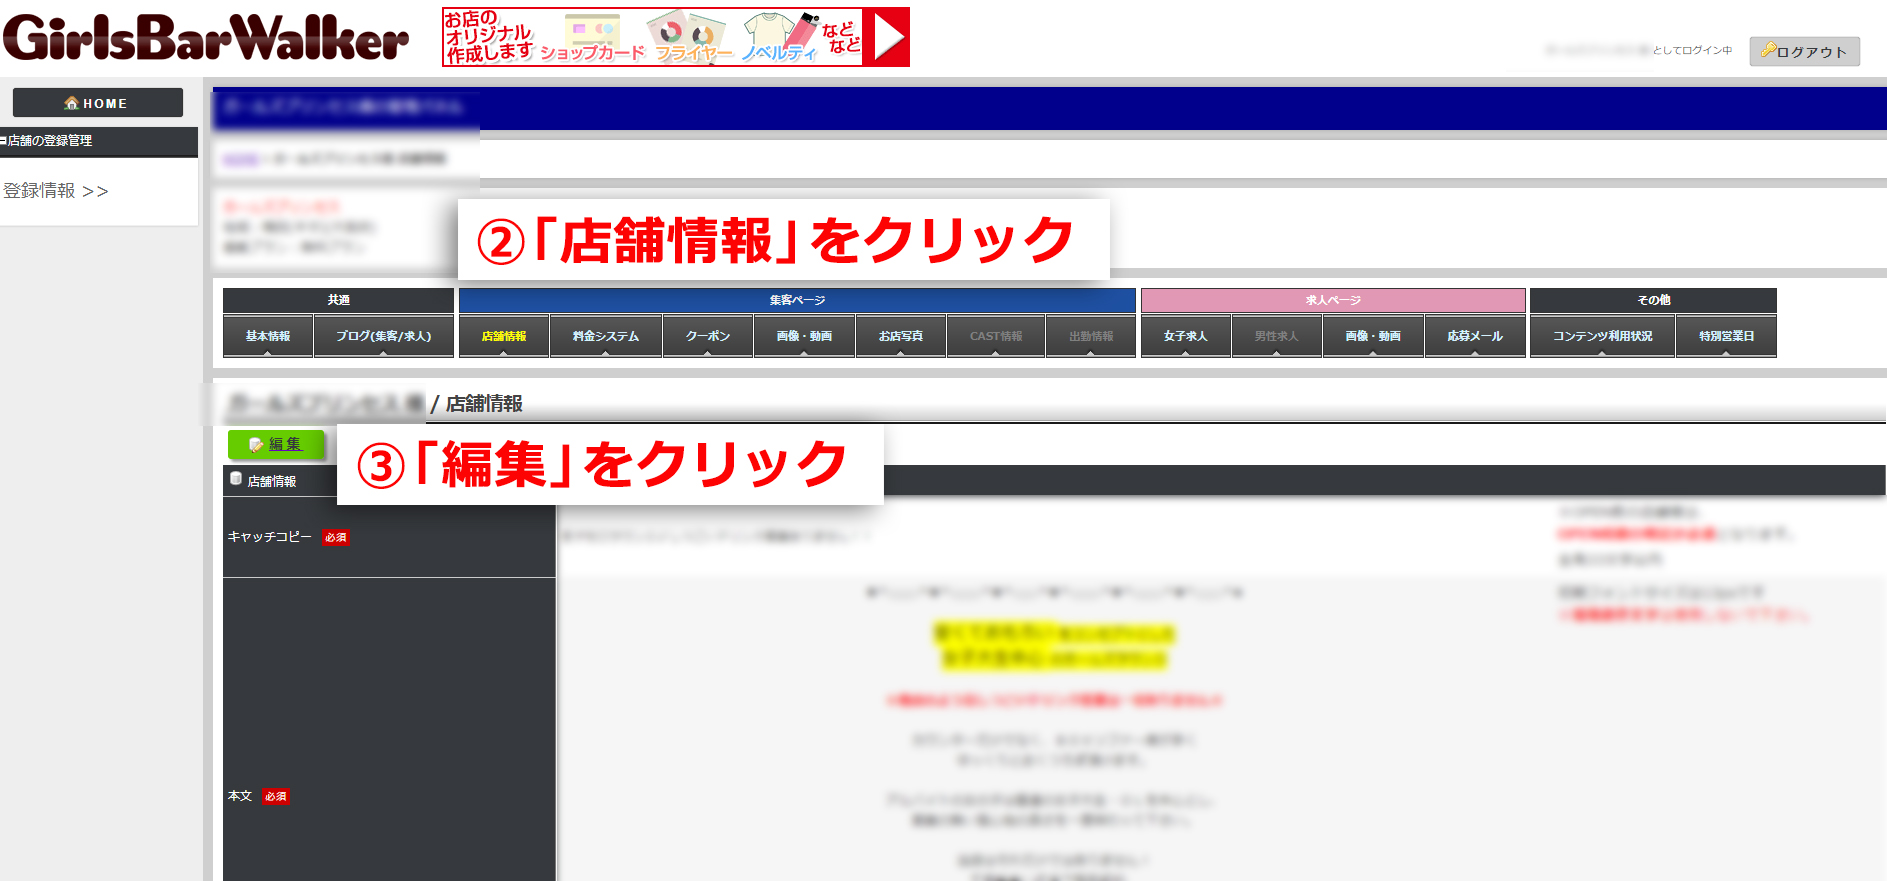
Task: Click the red play arrow on the banner ad
Action: [x=887, y=38]
